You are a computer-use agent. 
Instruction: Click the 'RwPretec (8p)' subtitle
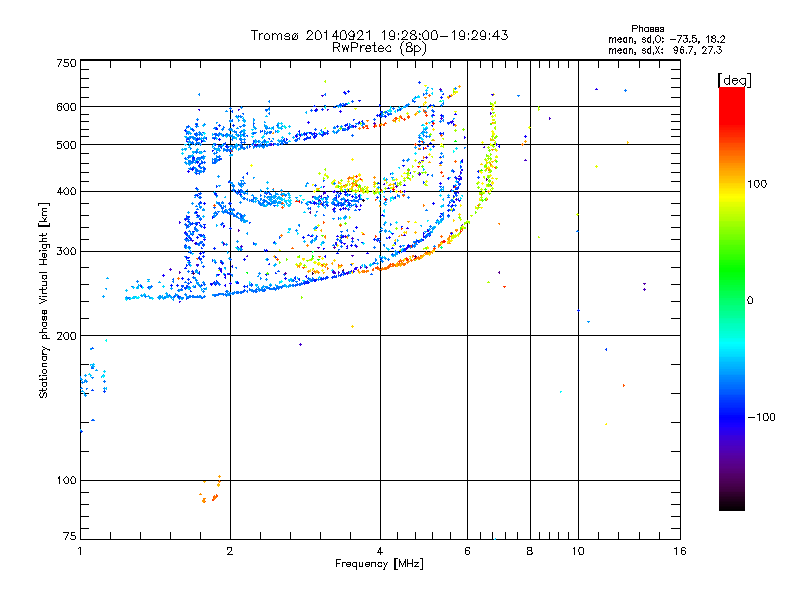[x=379, y=48]
